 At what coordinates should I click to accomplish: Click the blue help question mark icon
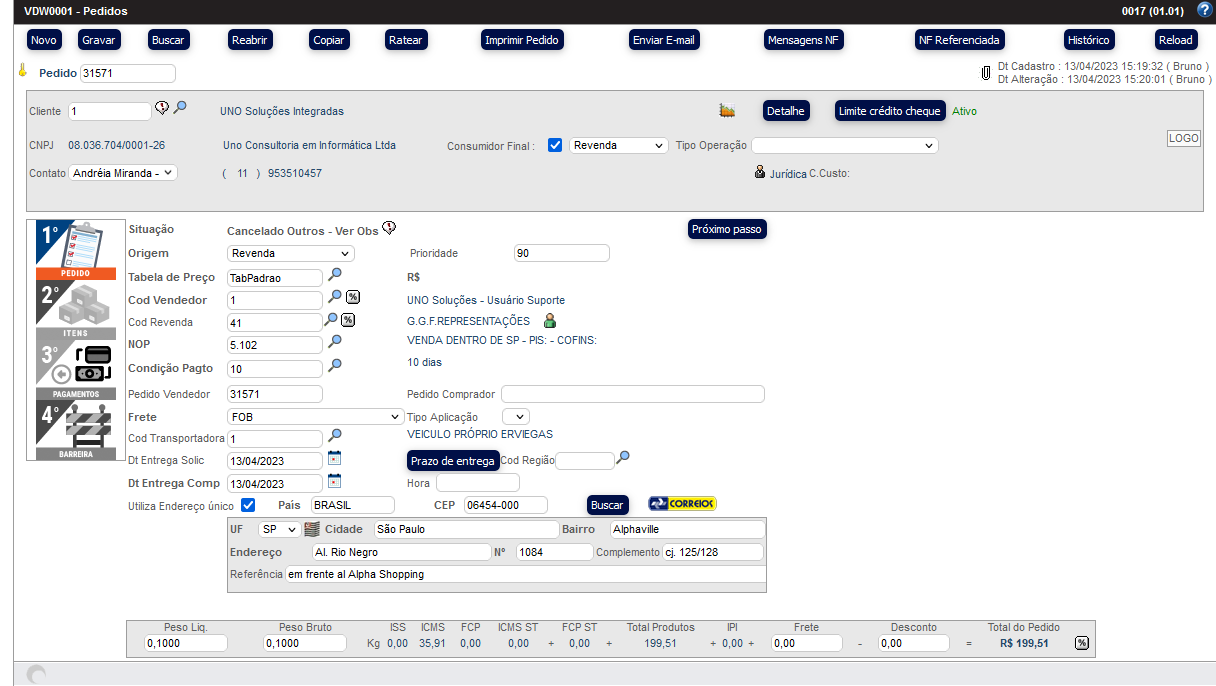1204,11
